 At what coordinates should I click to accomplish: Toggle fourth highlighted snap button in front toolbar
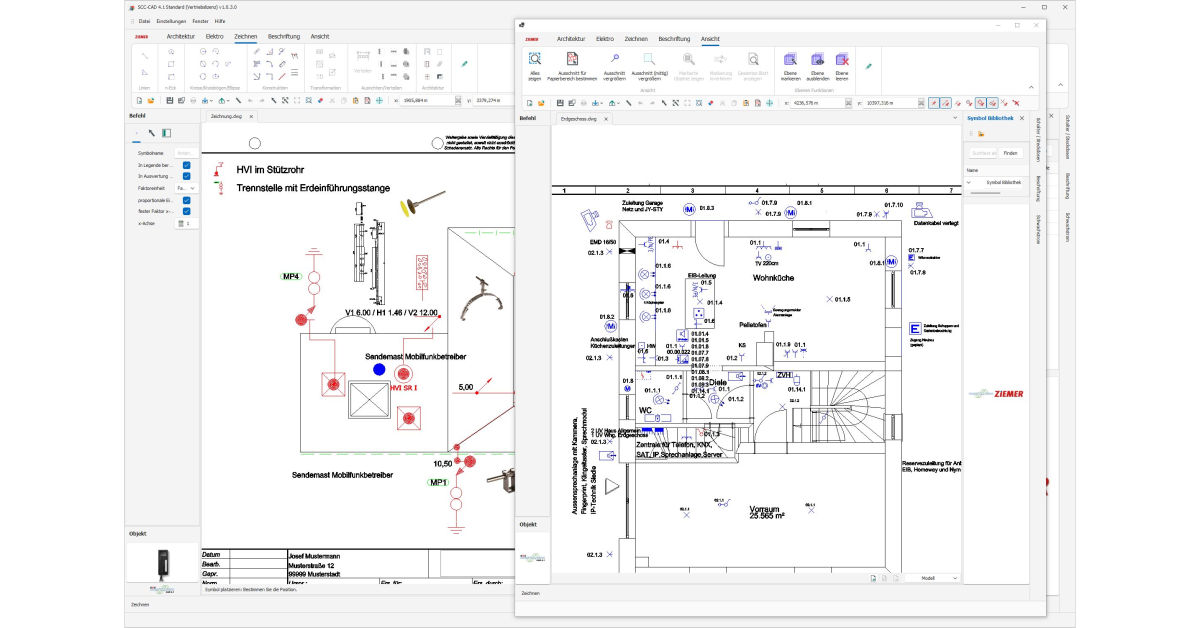(x=993, y=103)
